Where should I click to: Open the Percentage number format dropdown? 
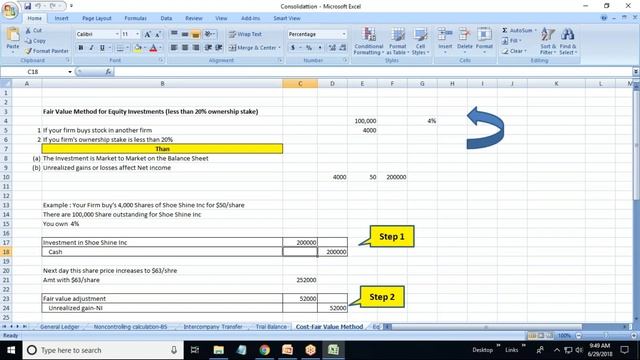click(x=344, y=34)
